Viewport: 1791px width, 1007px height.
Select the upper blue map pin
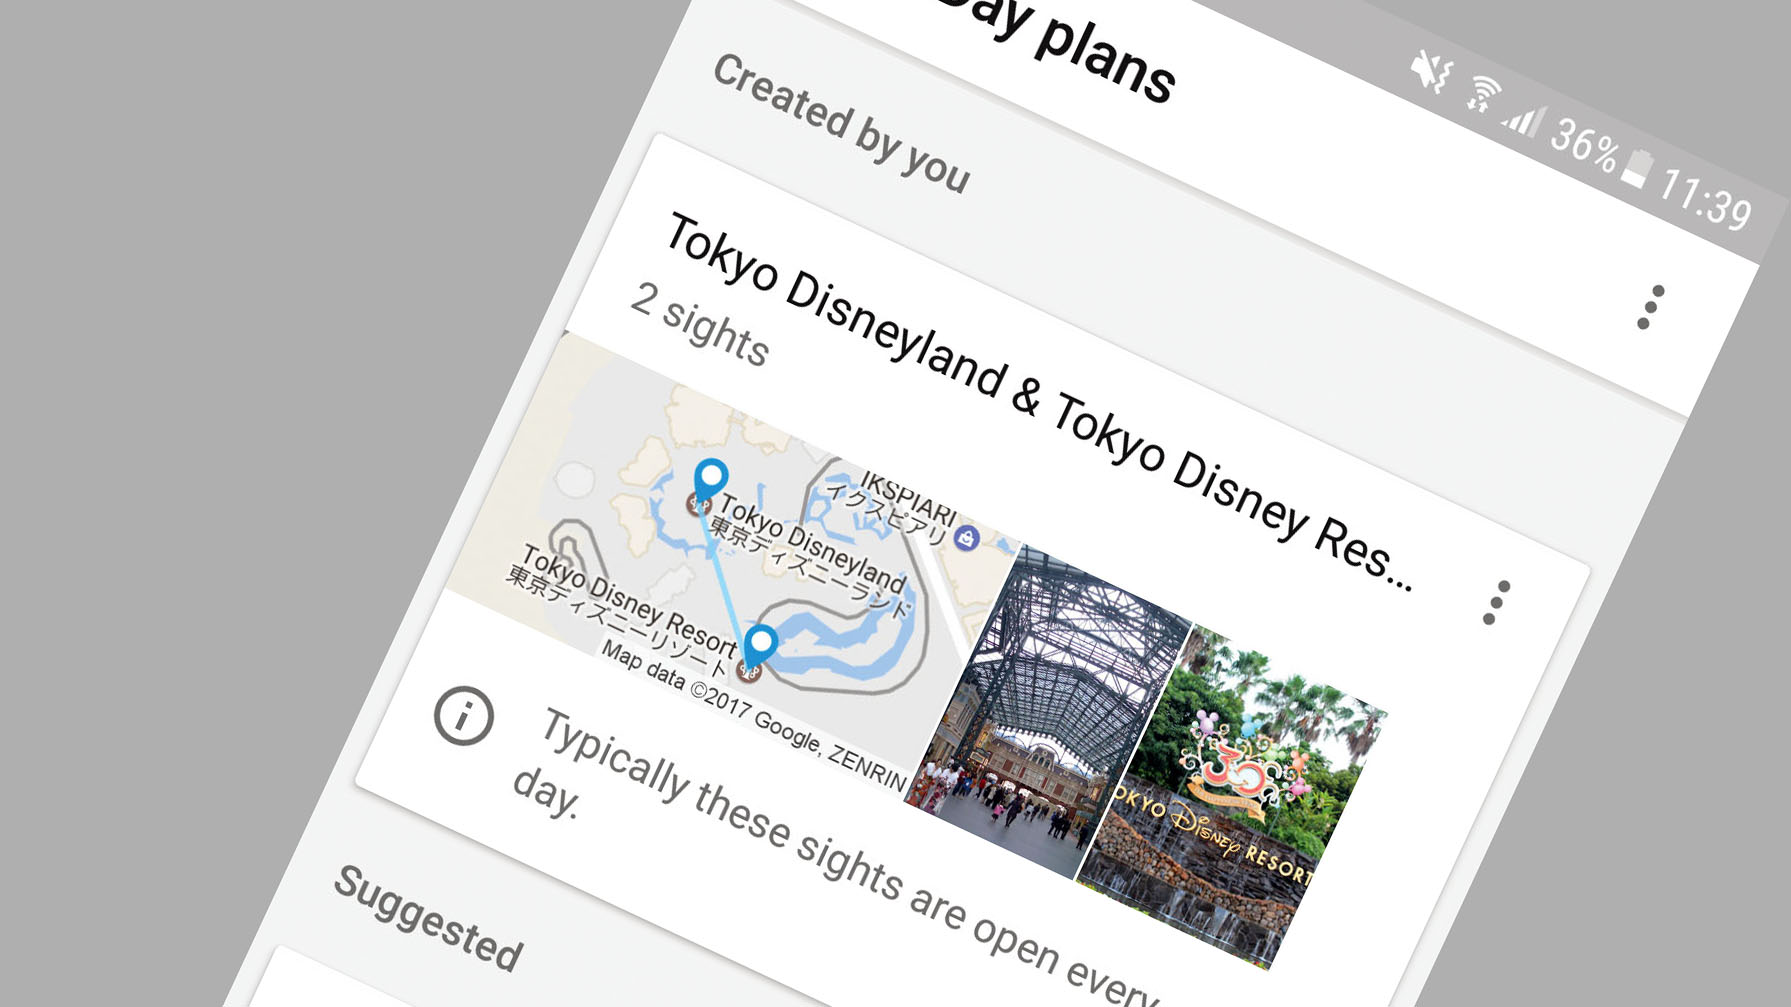click(709, 480)
